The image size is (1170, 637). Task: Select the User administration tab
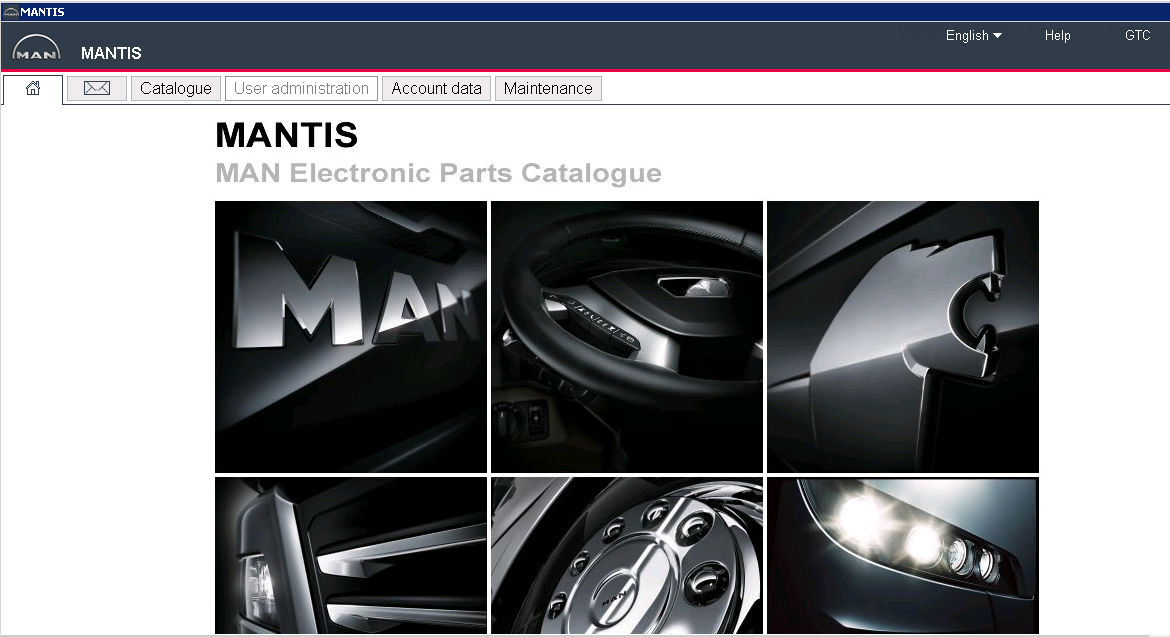point(301,89)
